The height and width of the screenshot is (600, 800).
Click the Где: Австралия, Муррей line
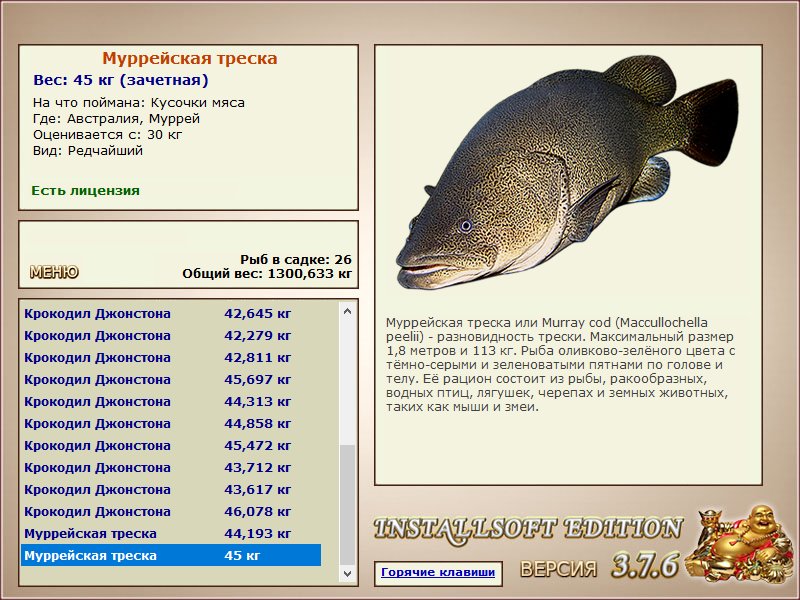tap(116, 119)
